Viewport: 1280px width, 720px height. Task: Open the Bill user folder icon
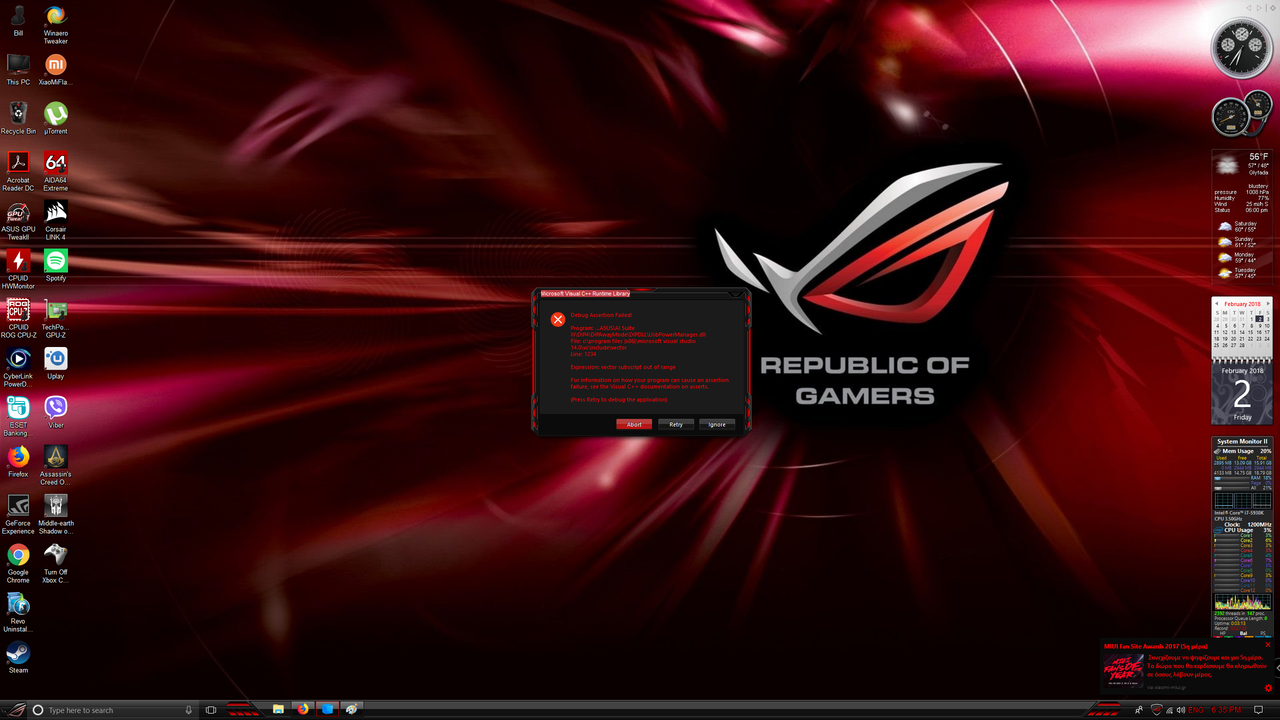(18, 20)
